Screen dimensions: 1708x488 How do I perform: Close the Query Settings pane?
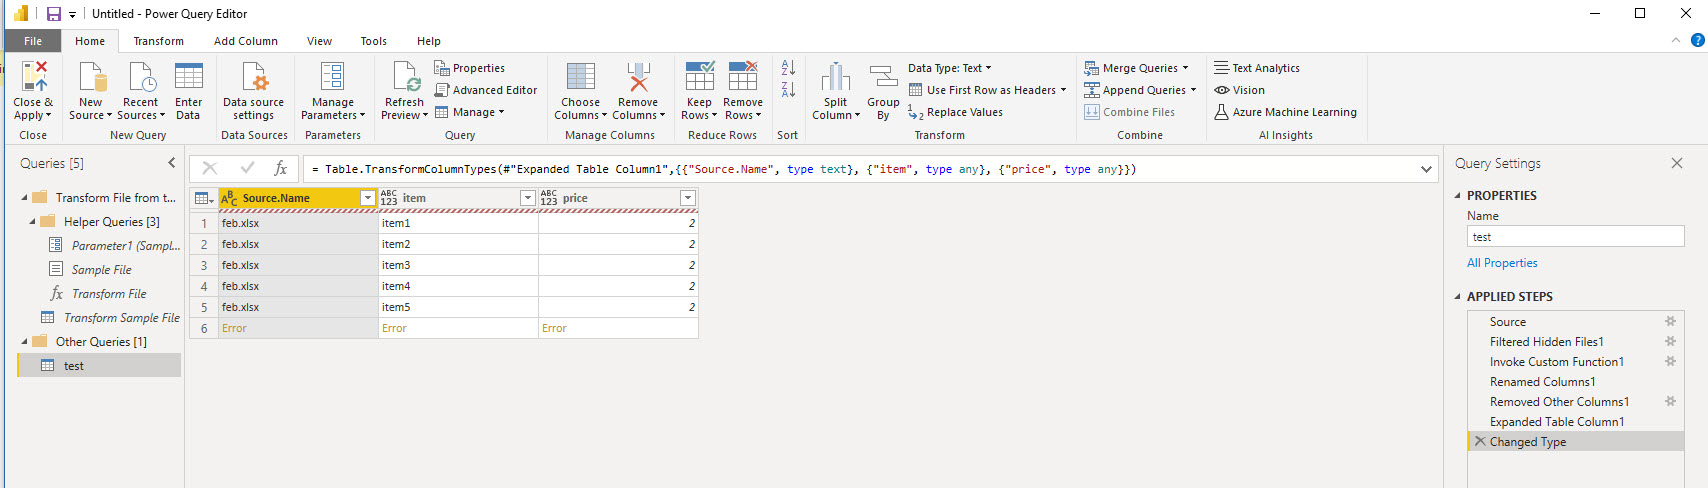pyautogui.click(x=1677, y=163)
